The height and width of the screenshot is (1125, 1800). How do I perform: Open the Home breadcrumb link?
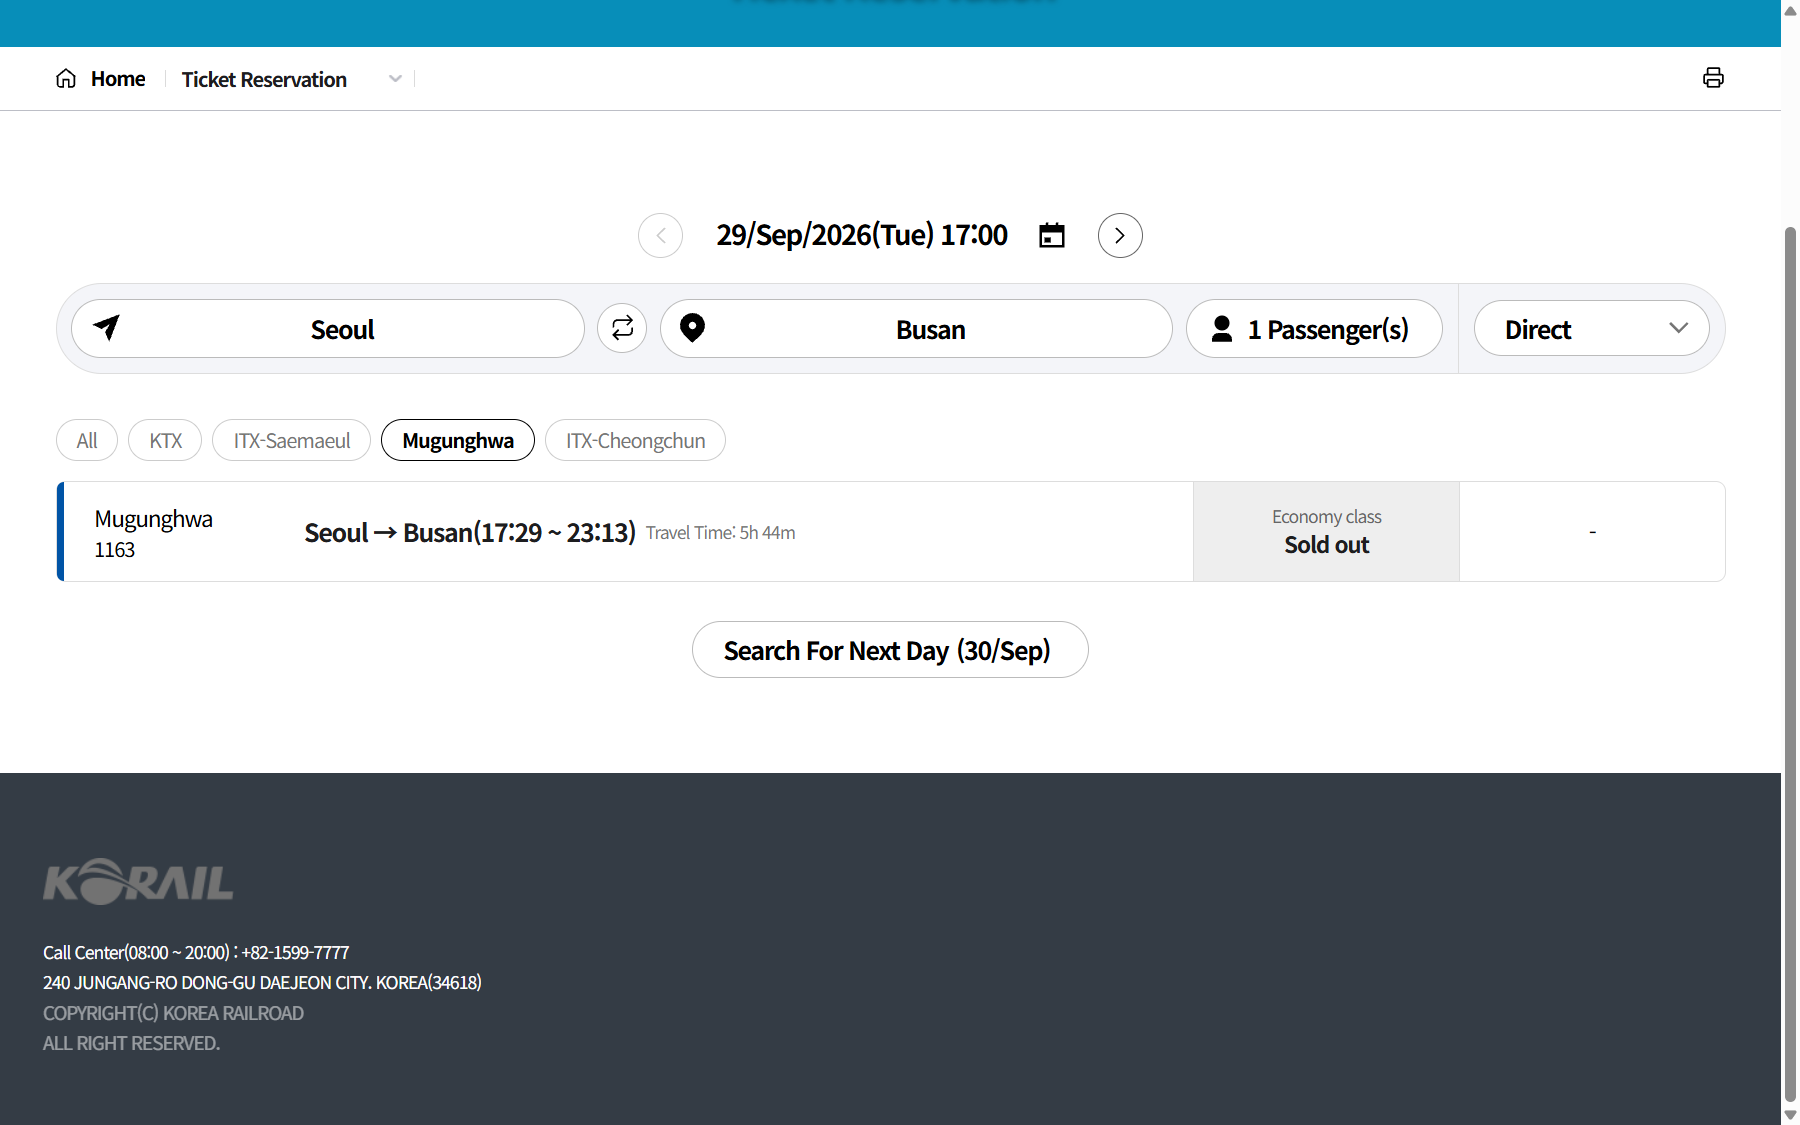point(118,79)
